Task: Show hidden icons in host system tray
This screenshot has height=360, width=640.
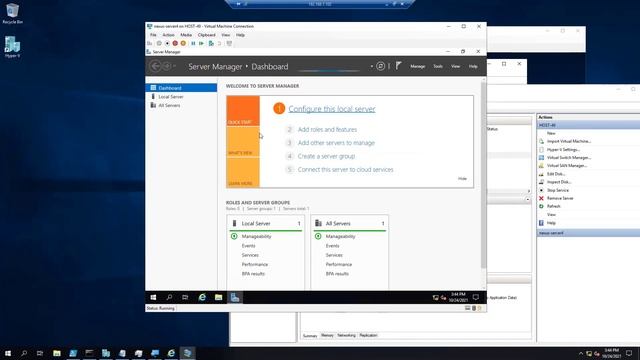Action: coord(581,353)
